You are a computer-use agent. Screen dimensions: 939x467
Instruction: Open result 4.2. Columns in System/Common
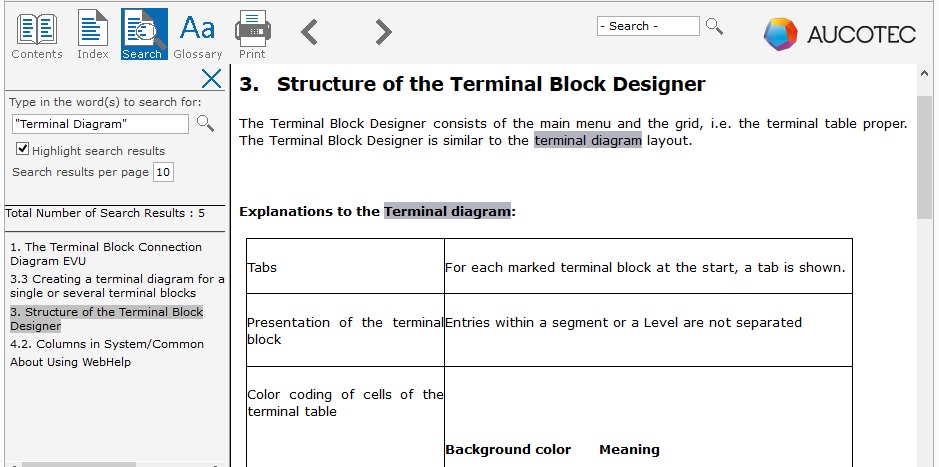click(107, 344)
